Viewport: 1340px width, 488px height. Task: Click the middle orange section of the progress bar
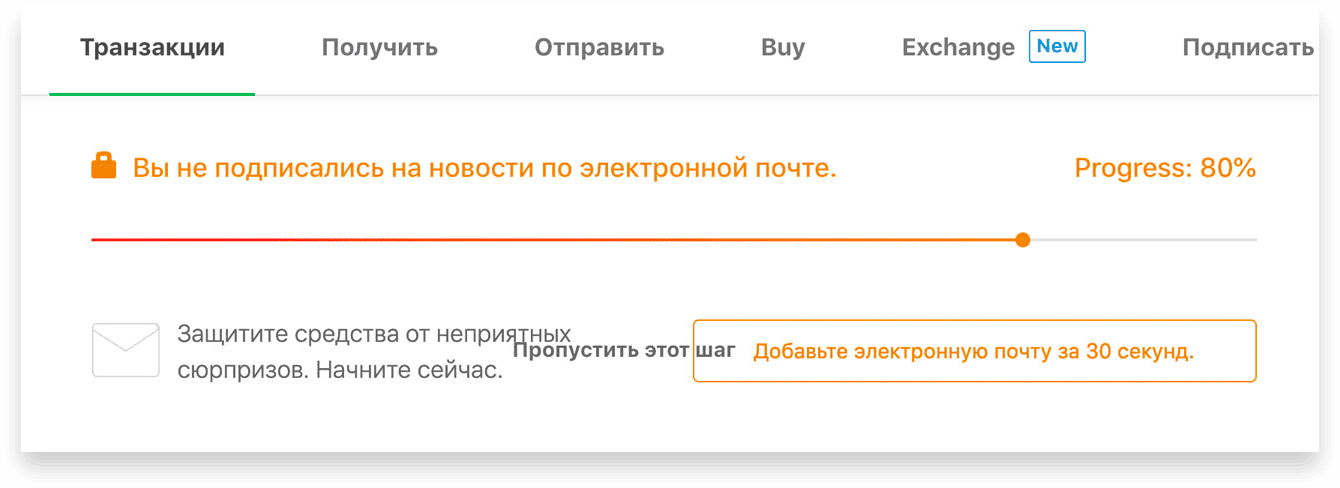(600, 240)
